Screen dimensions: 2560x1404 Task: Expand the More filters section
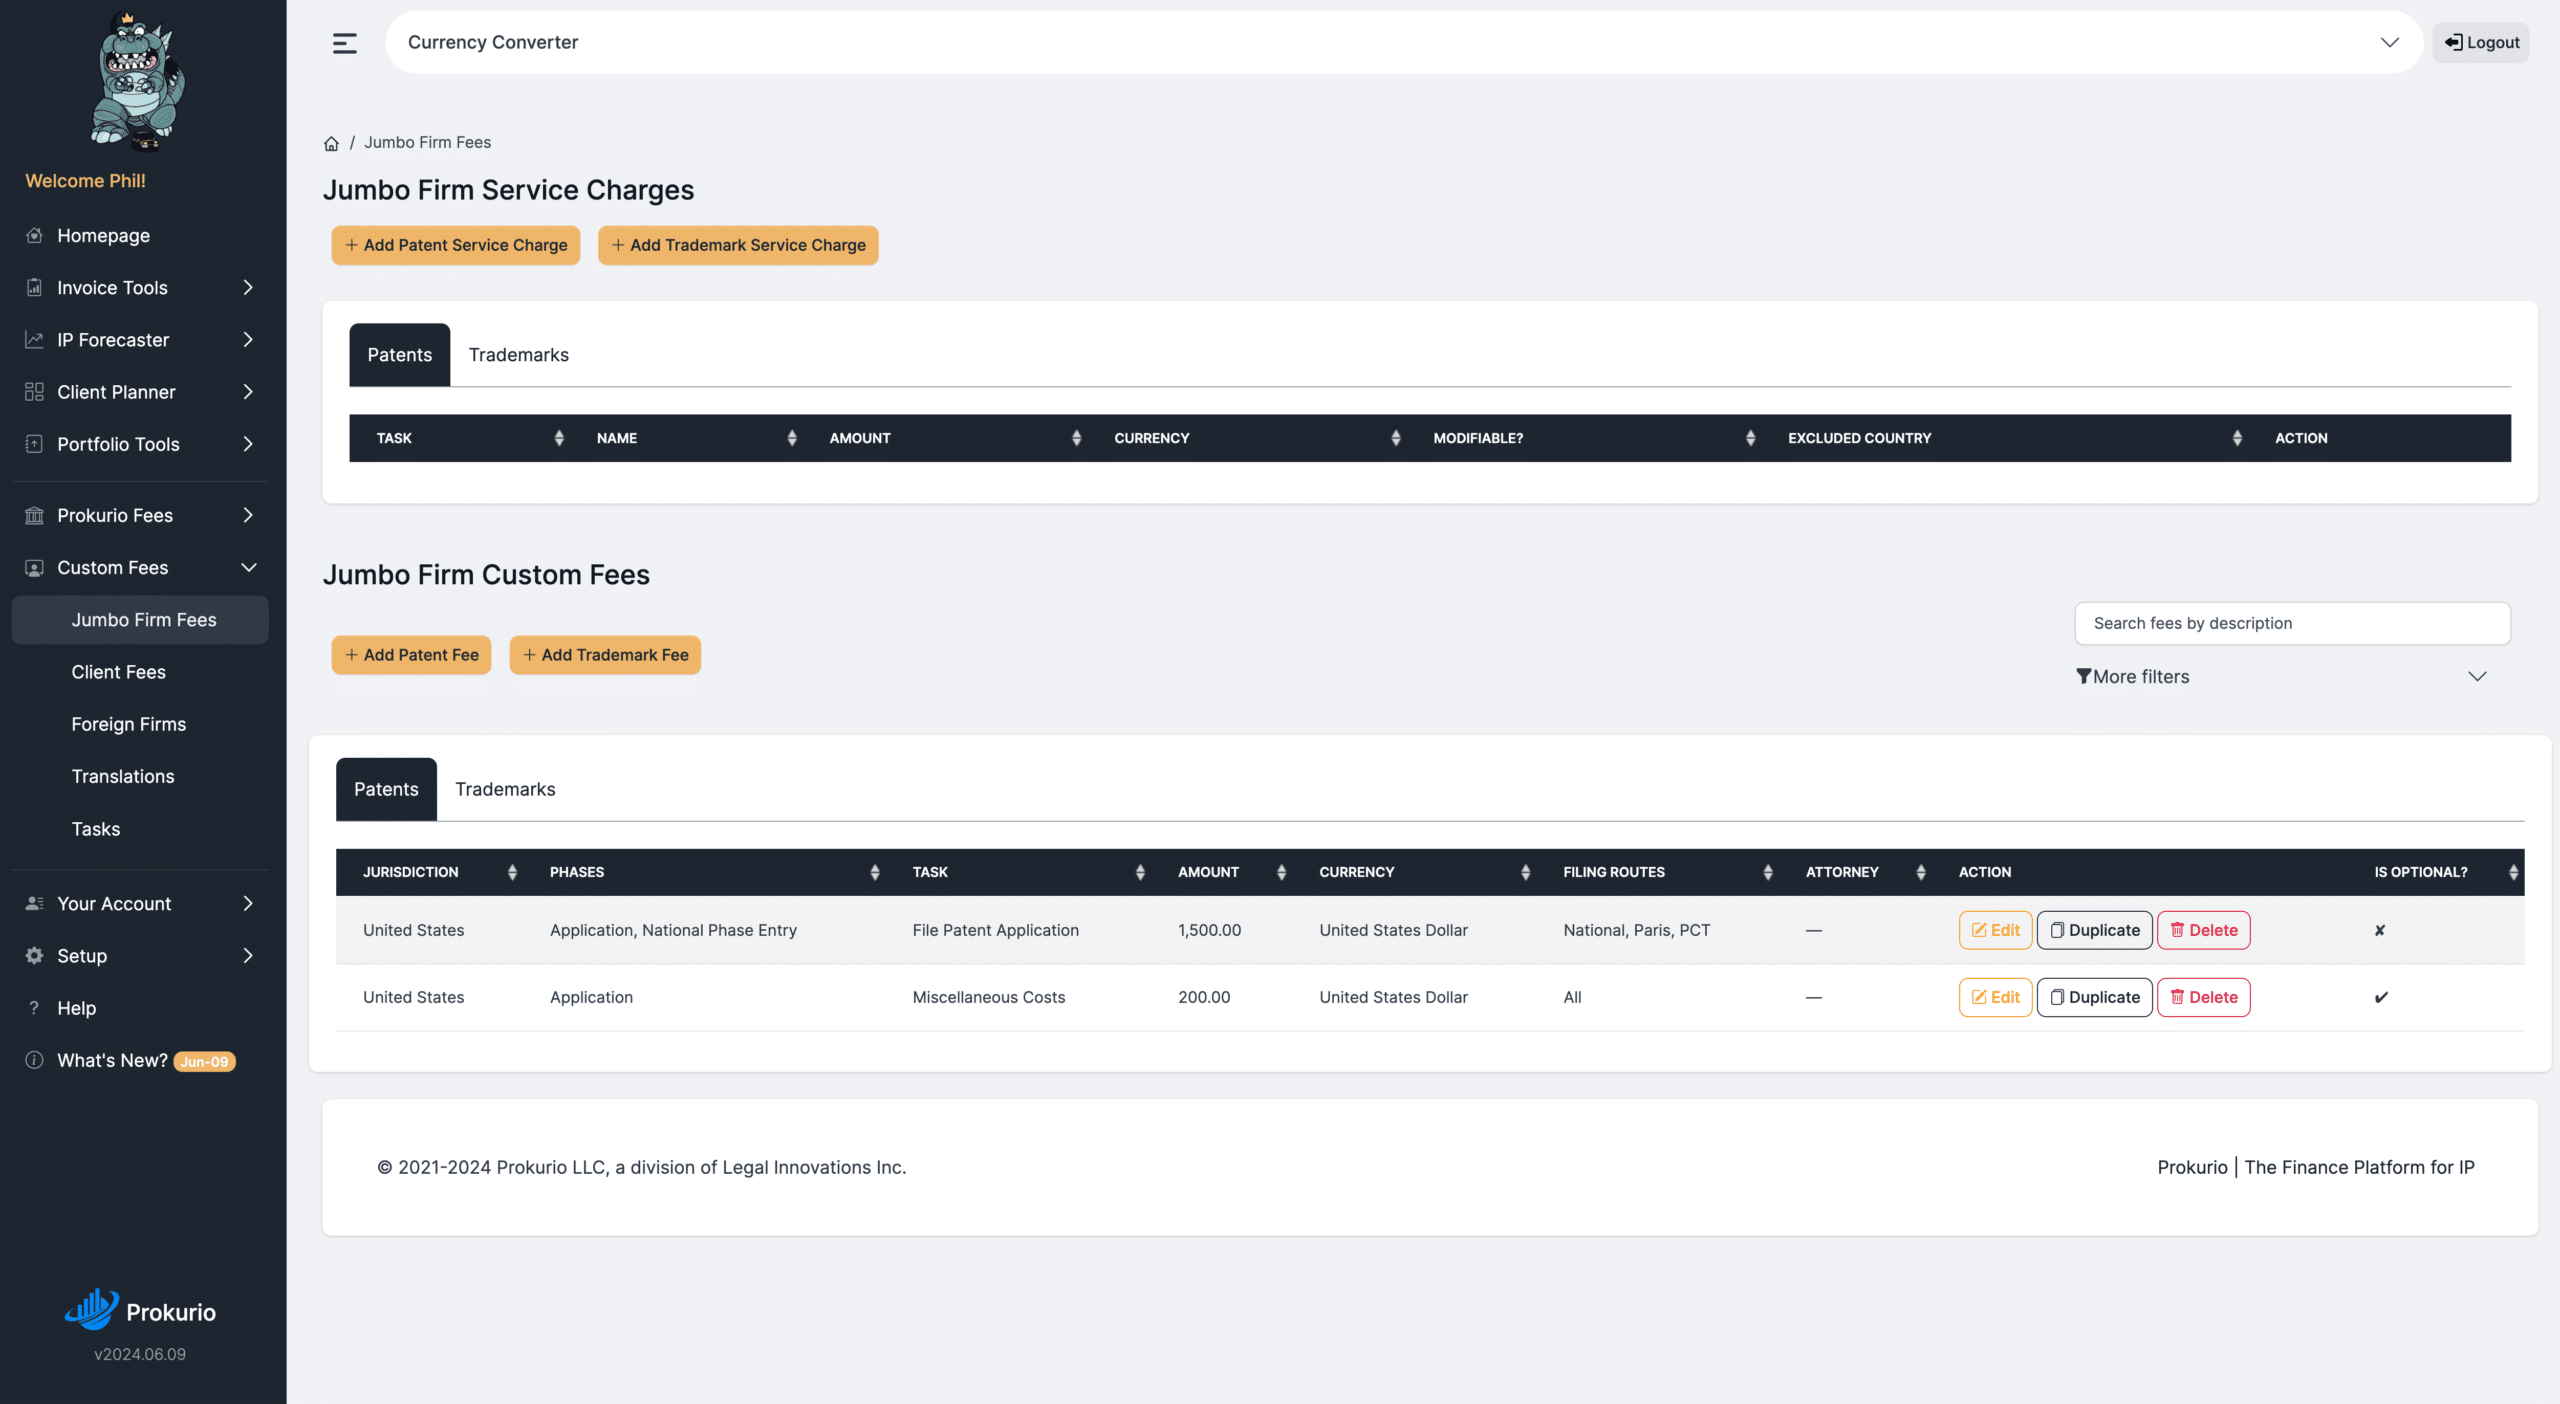click(2280, 677)
